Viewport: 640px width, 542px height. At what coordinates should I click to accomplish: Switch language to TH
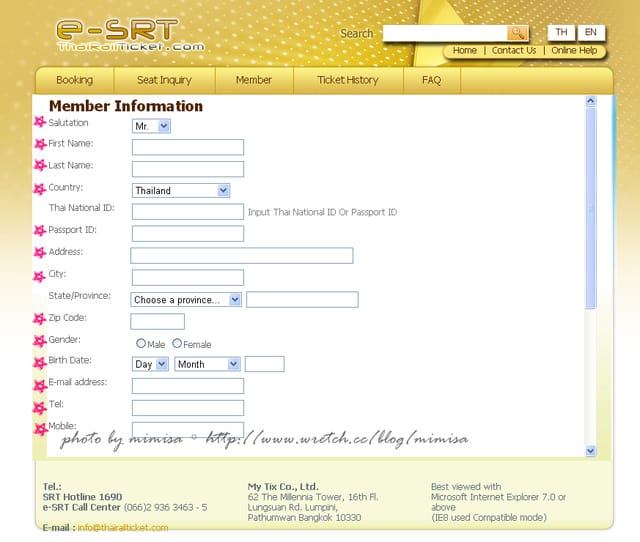[561, 33]
